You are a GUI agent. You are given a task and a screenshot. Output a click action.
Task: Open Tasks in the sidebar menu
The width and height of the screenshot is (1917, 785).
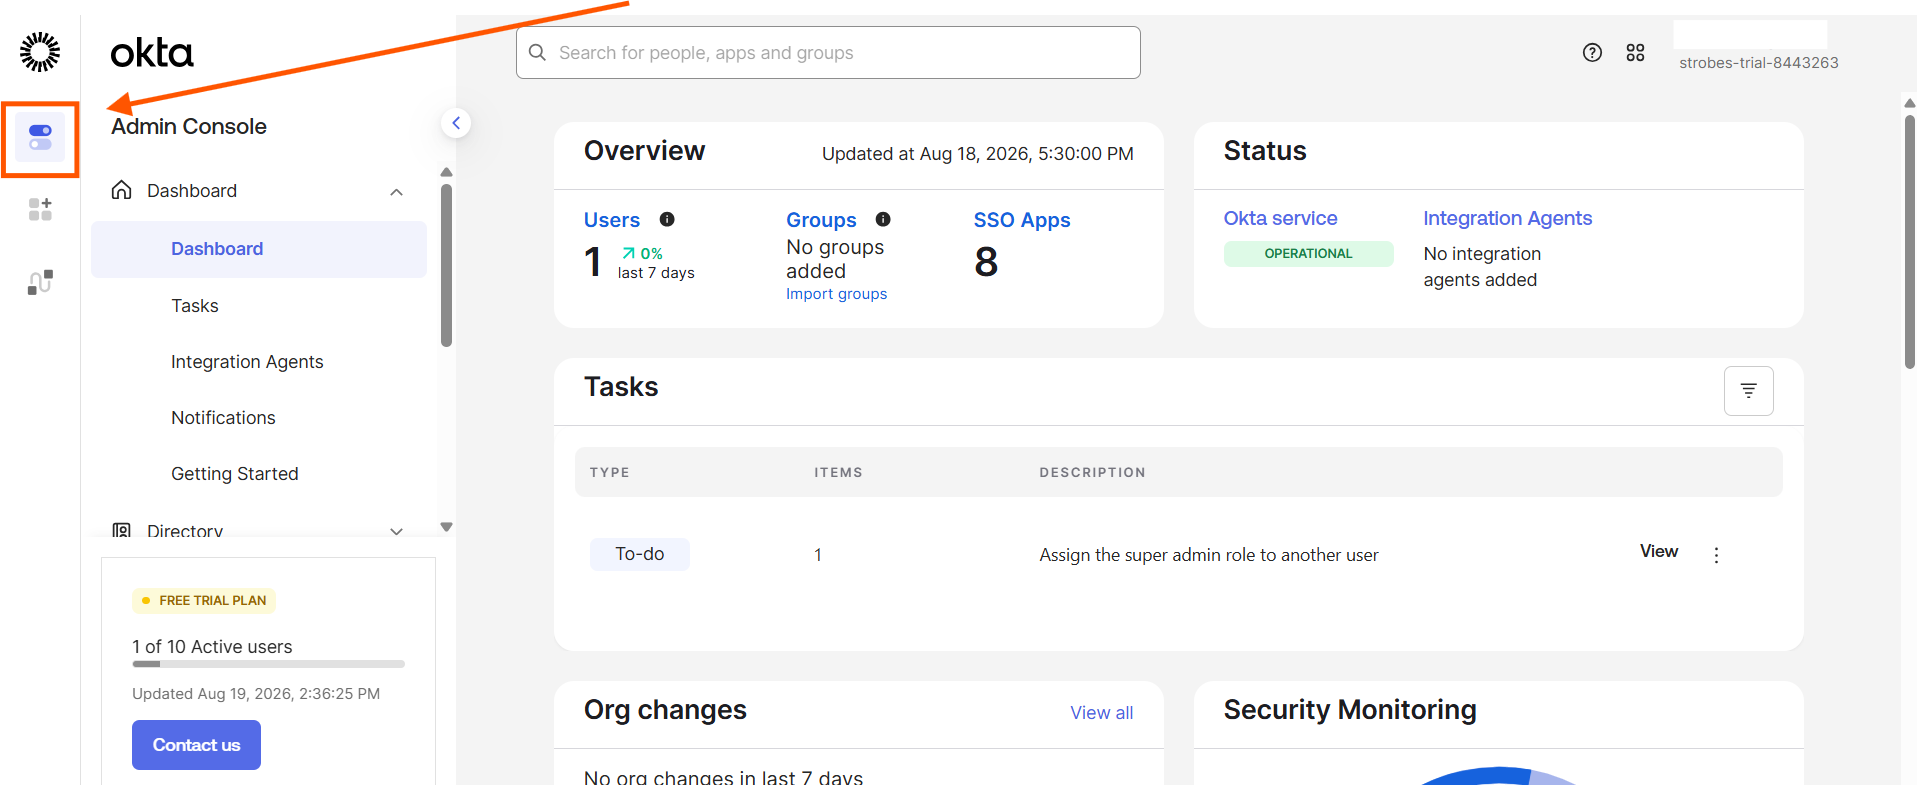(x=195, y=306)
